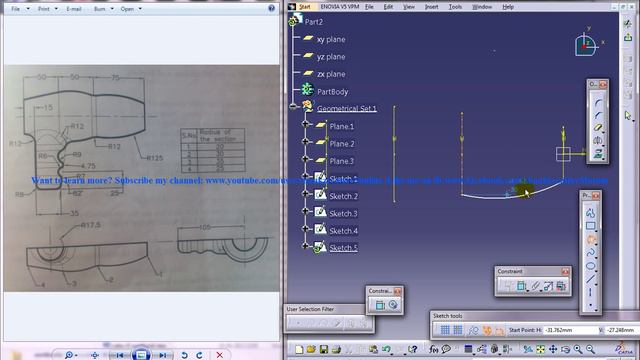Open the CATIA Edit menu

[388, 7]
